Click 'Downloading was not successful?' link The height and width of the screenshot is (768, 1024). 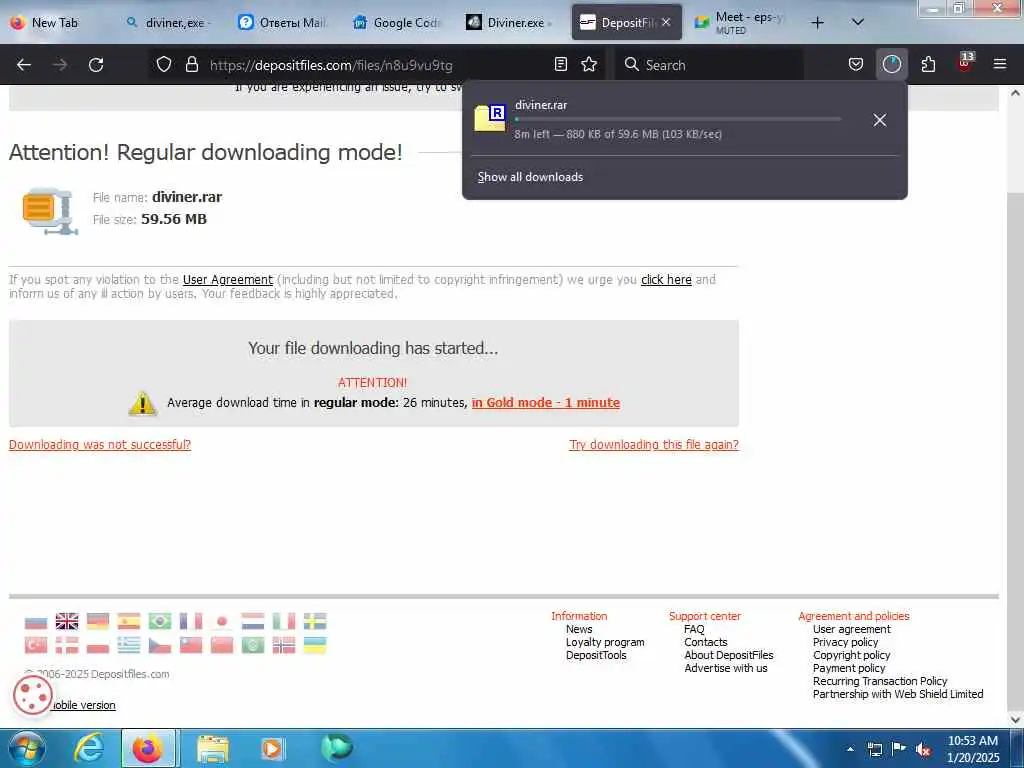100,444
